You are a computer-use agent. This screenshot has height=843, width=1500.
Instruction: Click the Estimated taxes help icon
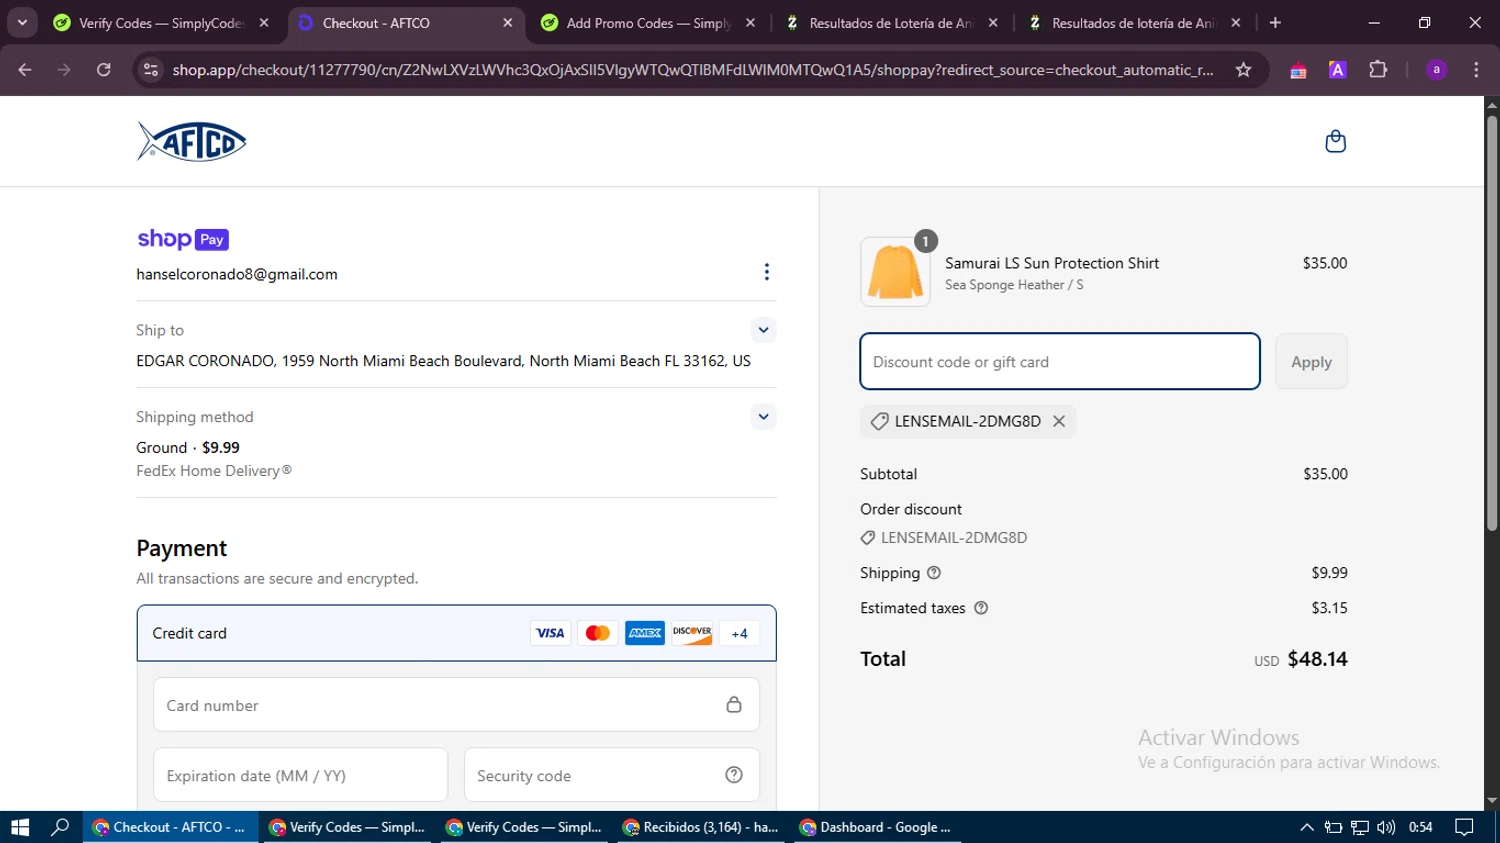[x=981, y=608]
